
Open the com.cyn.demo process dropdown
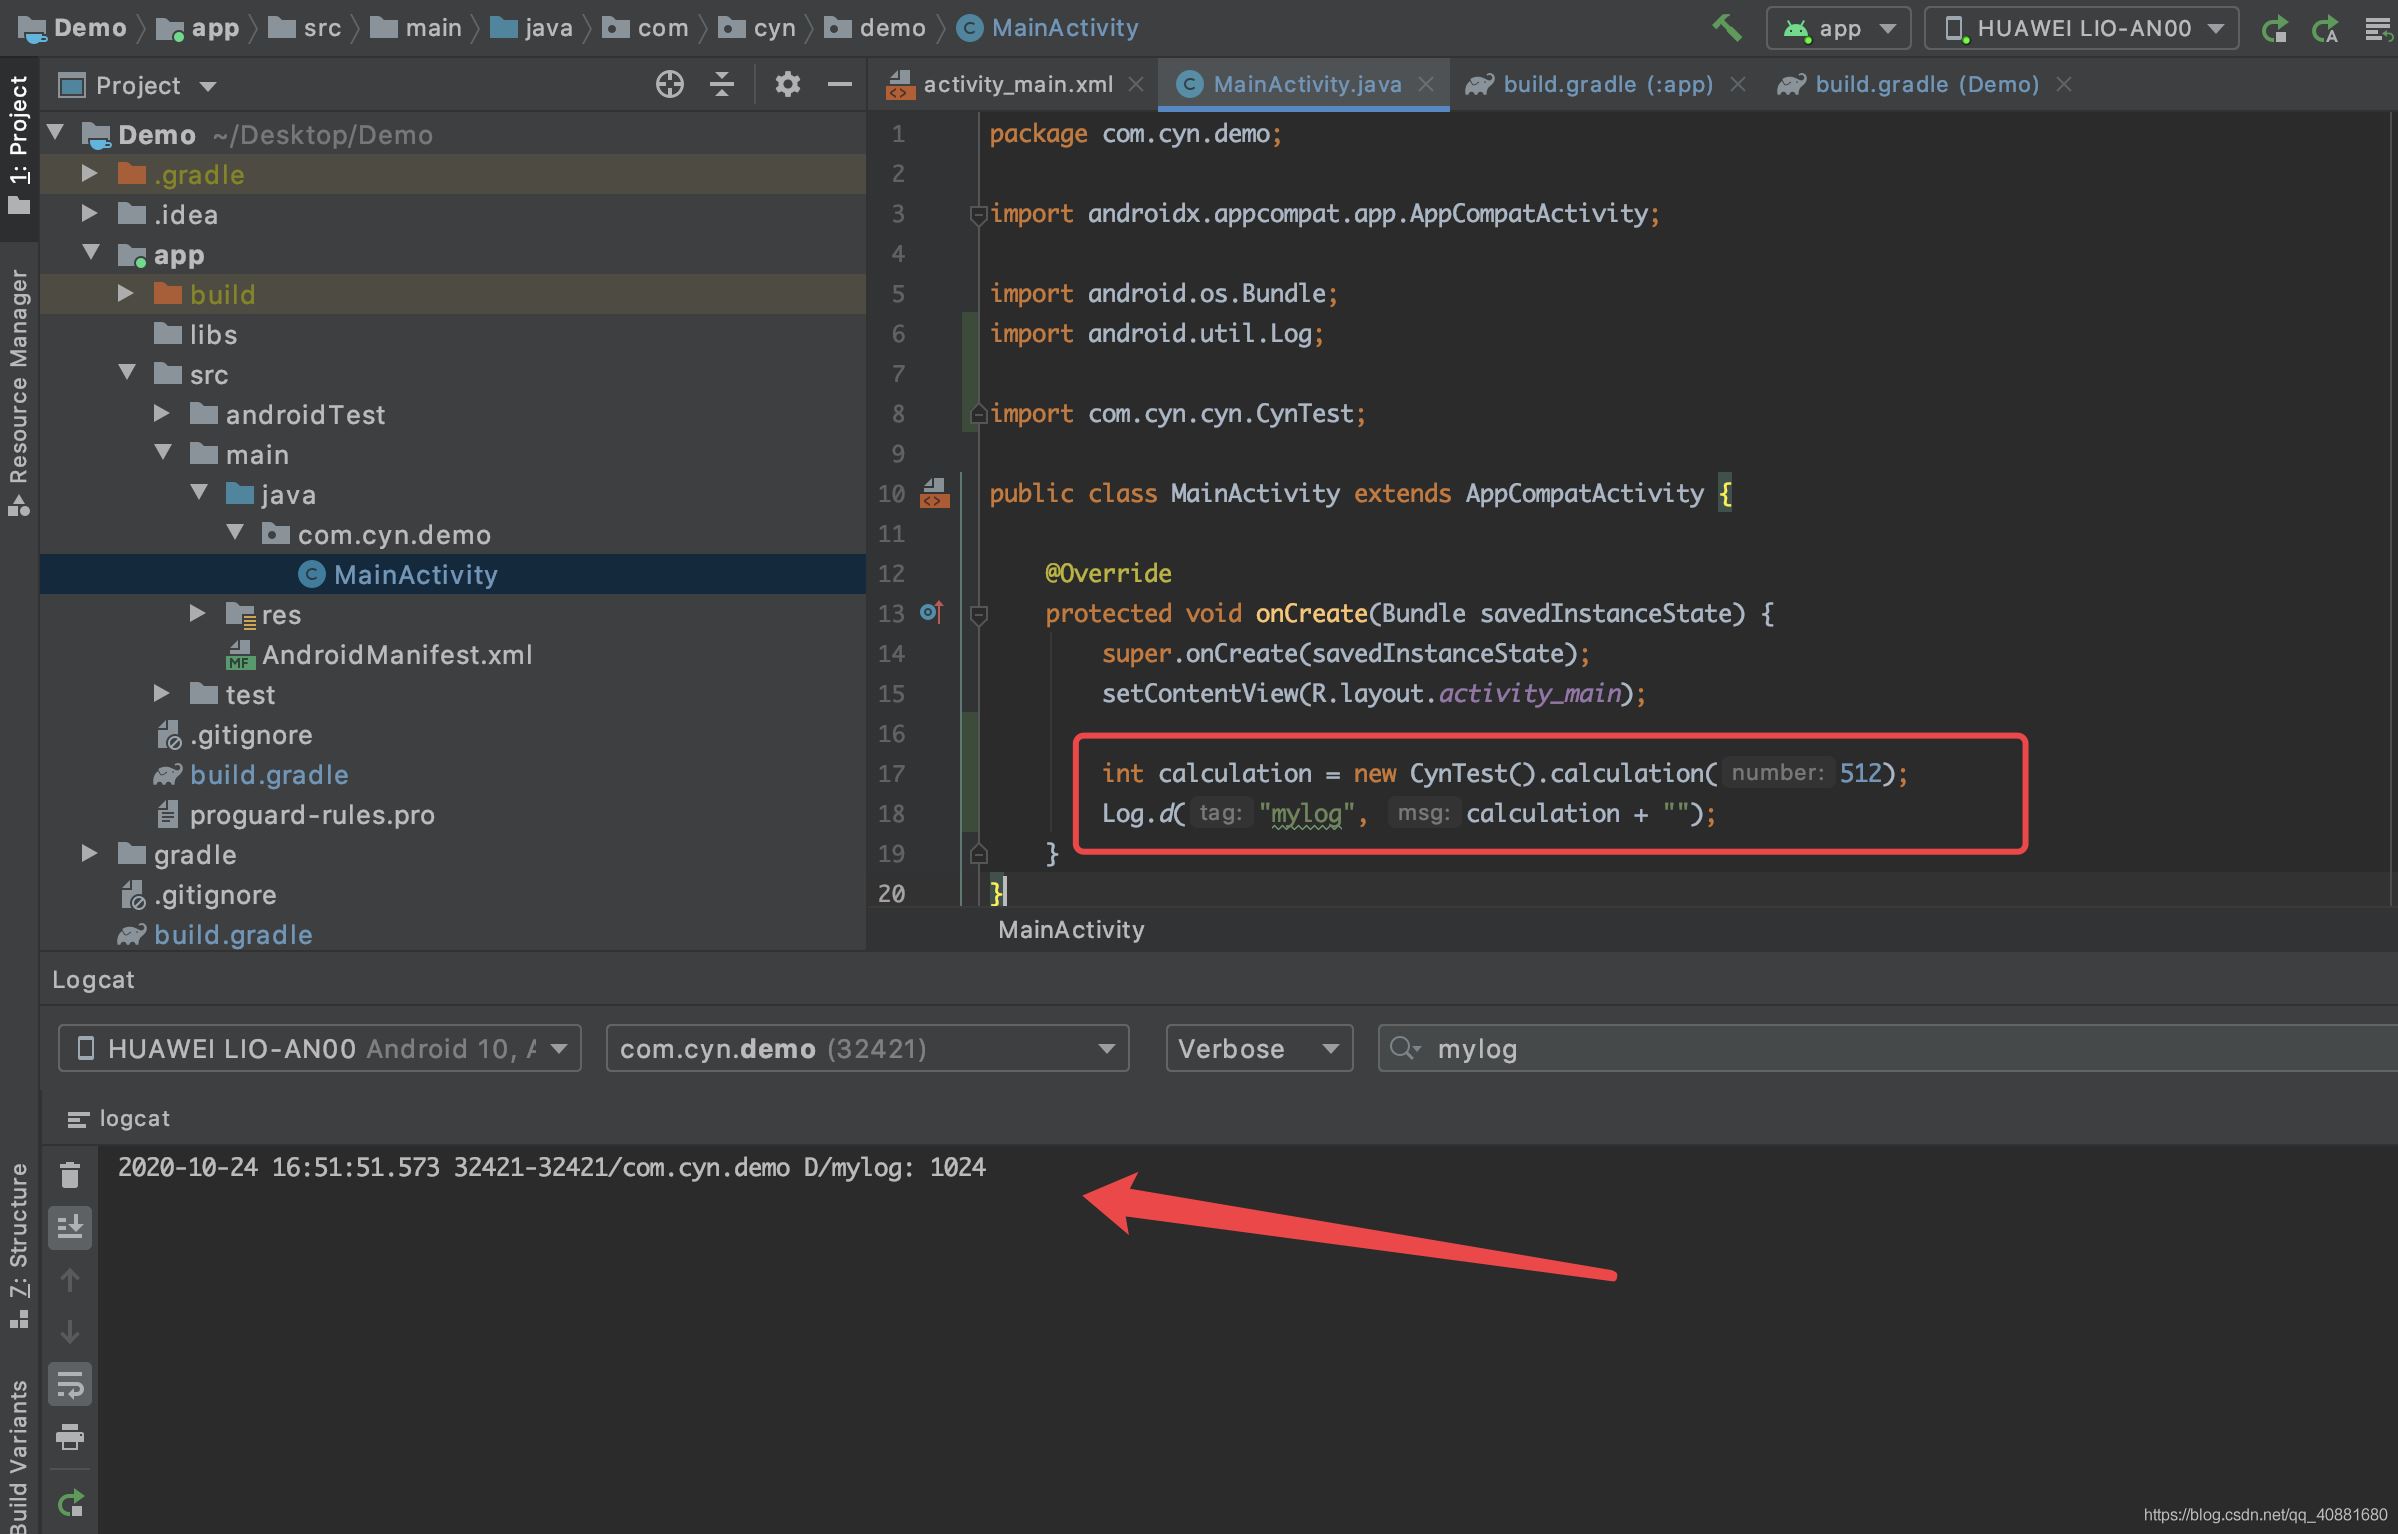[x=866, y=1048]
